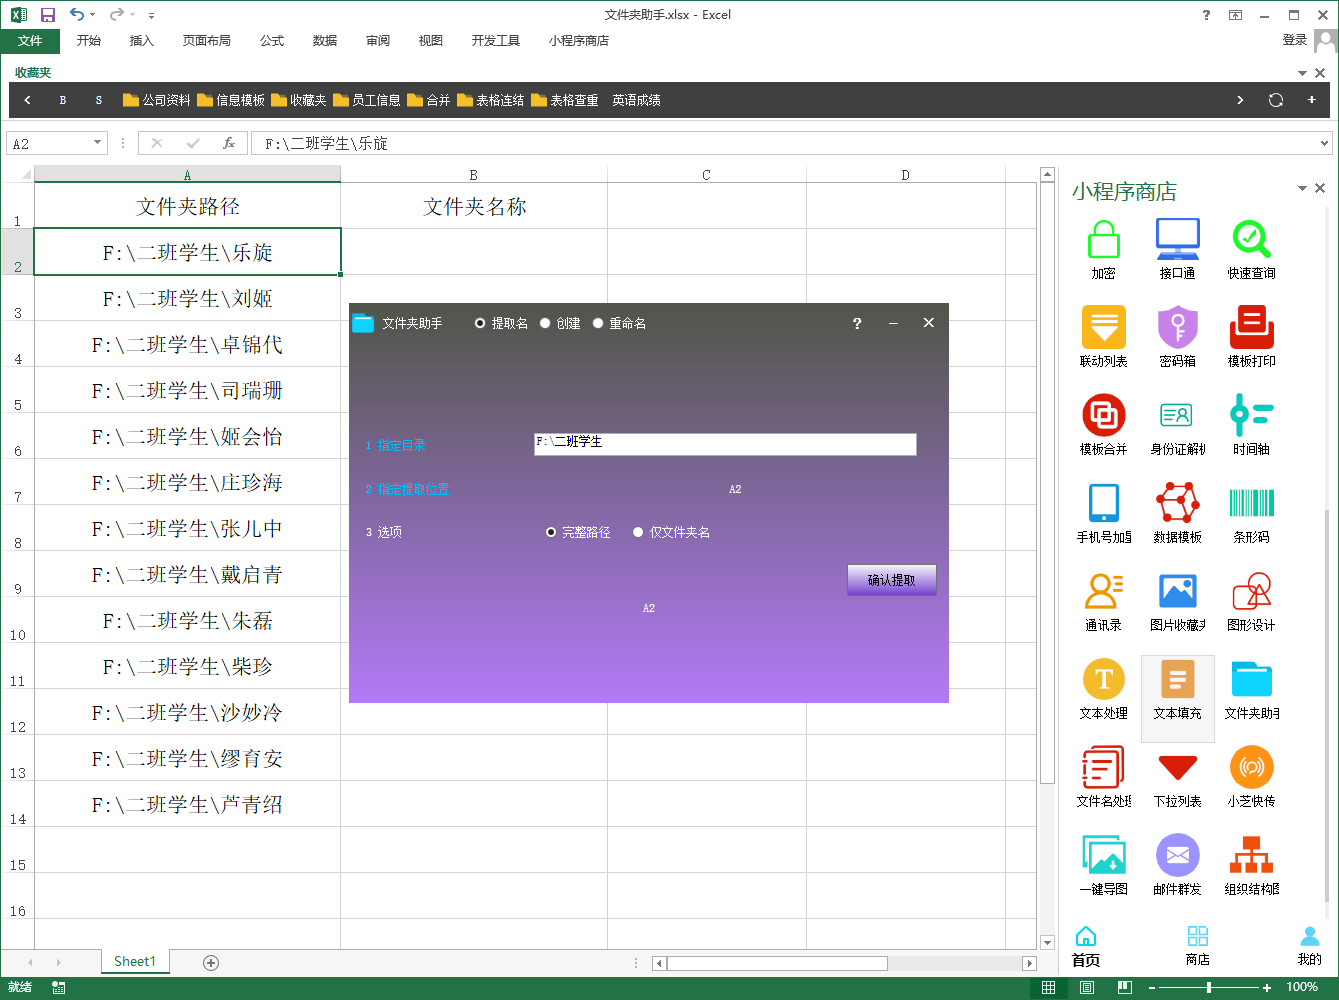Launch the 文件夹助手 folder tool in store
Image resolution: width=1339 pixels, height=1000 pixels.
(1251, 689)
